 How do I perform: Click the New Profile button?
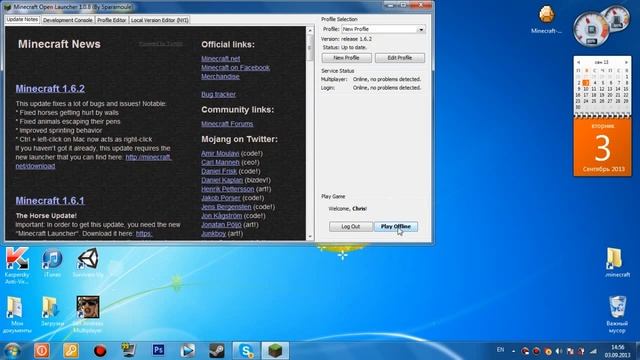(346, 58)
